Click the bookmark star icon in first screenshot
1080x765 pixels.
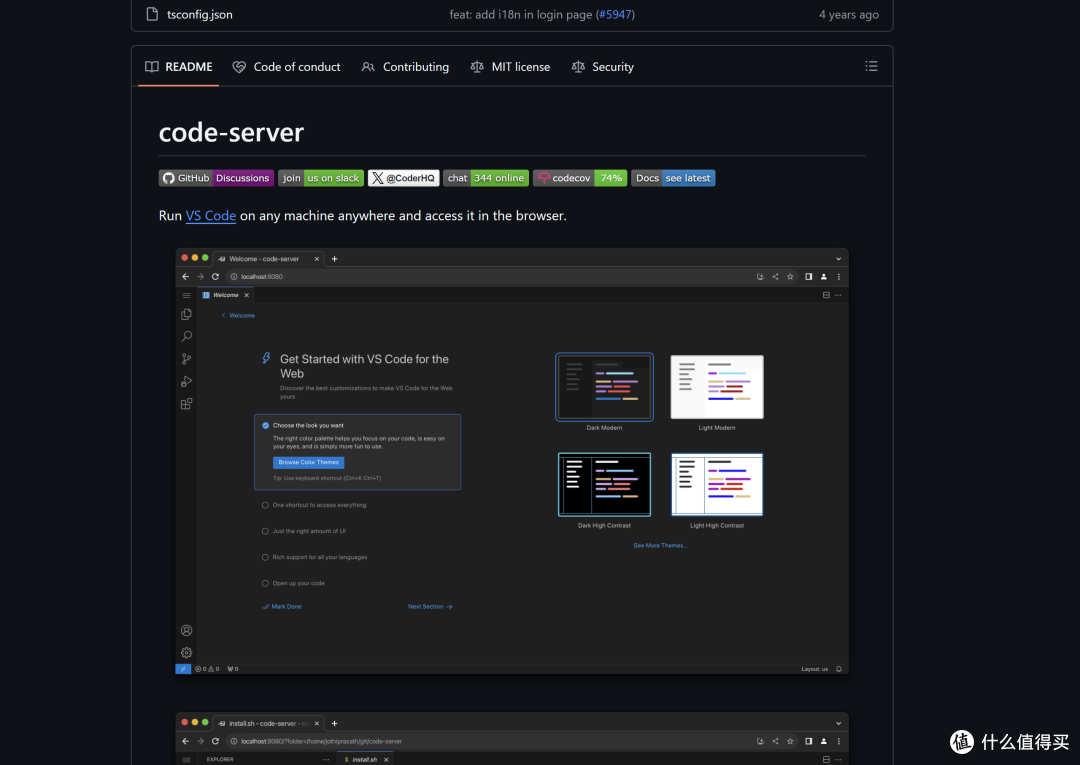(790, 277)
